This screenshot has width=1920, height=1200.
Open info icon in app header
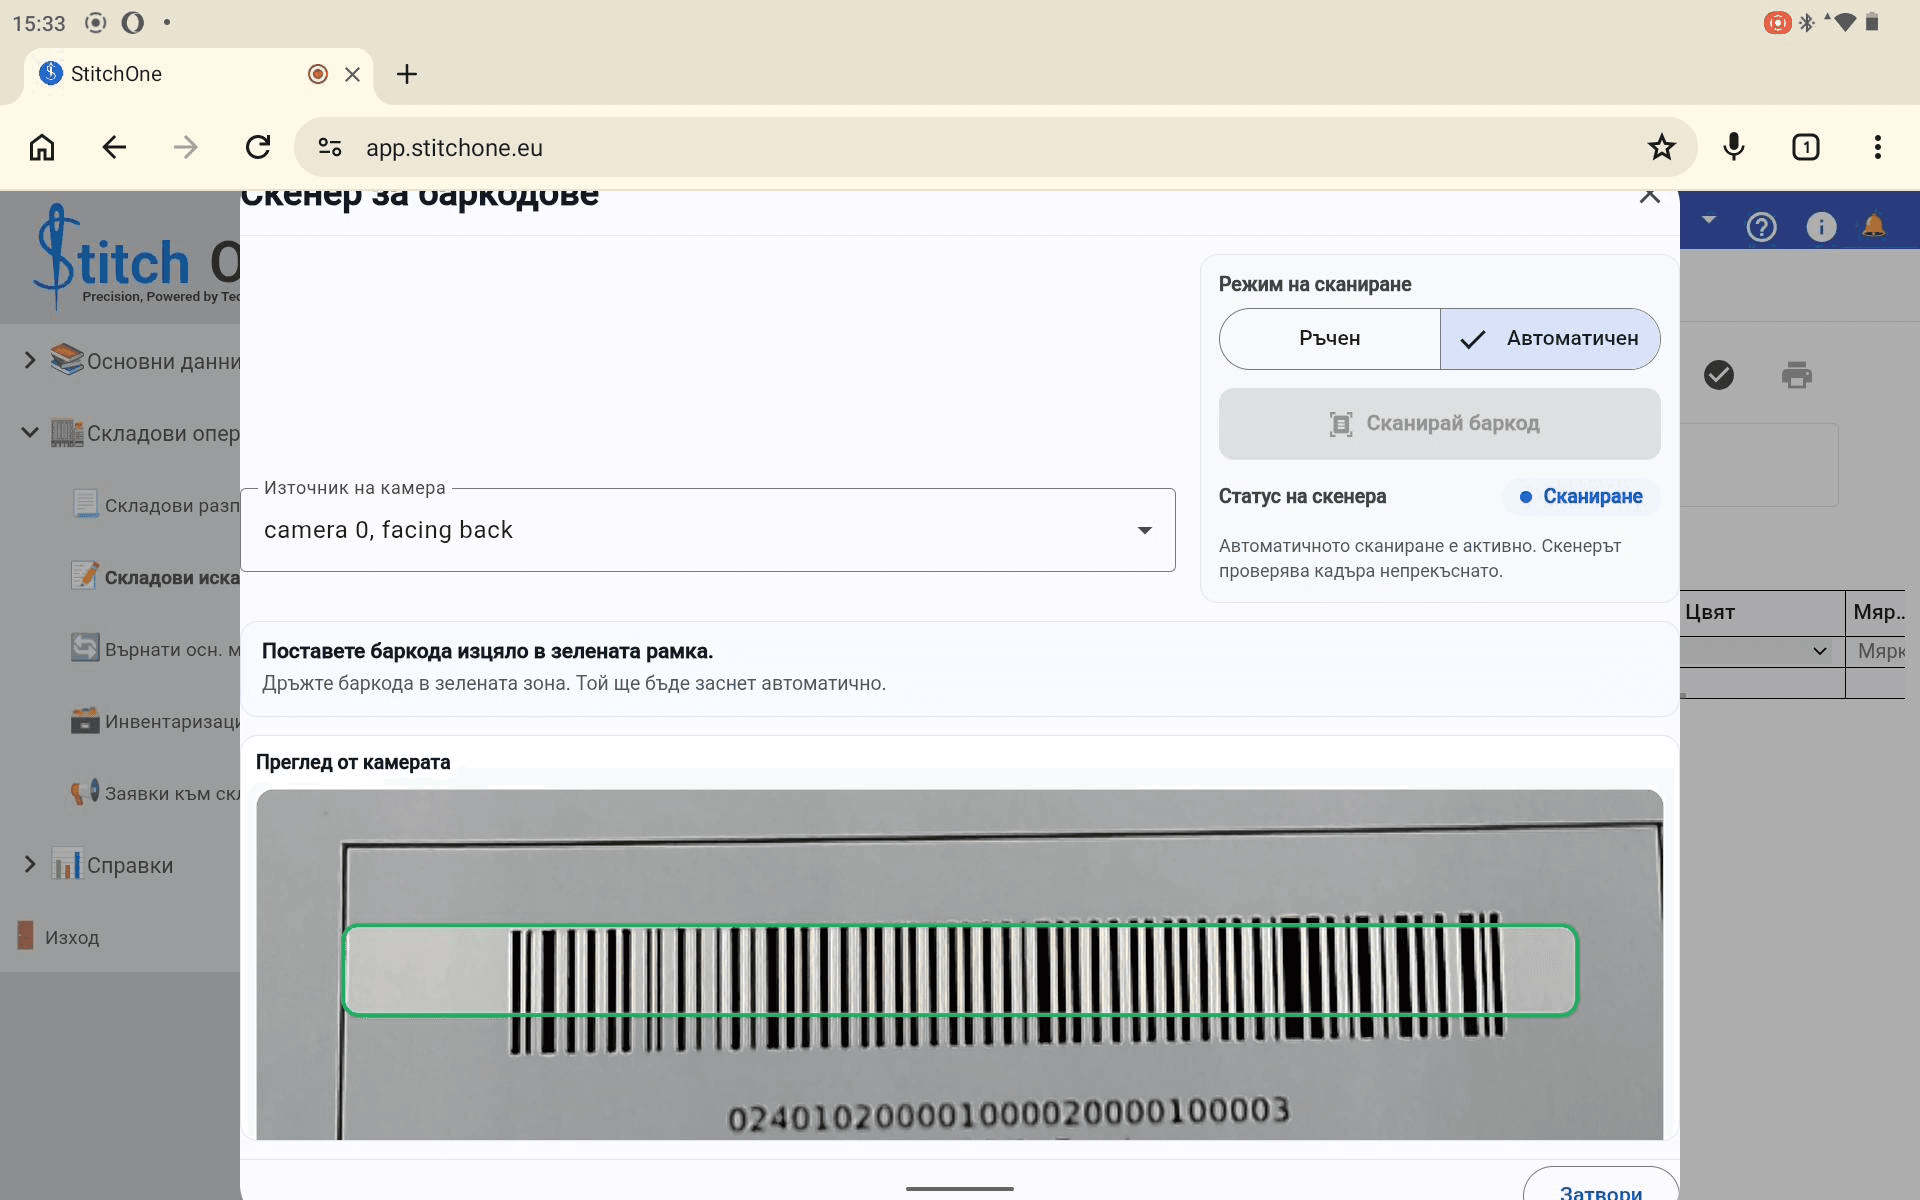point(1821,228)
